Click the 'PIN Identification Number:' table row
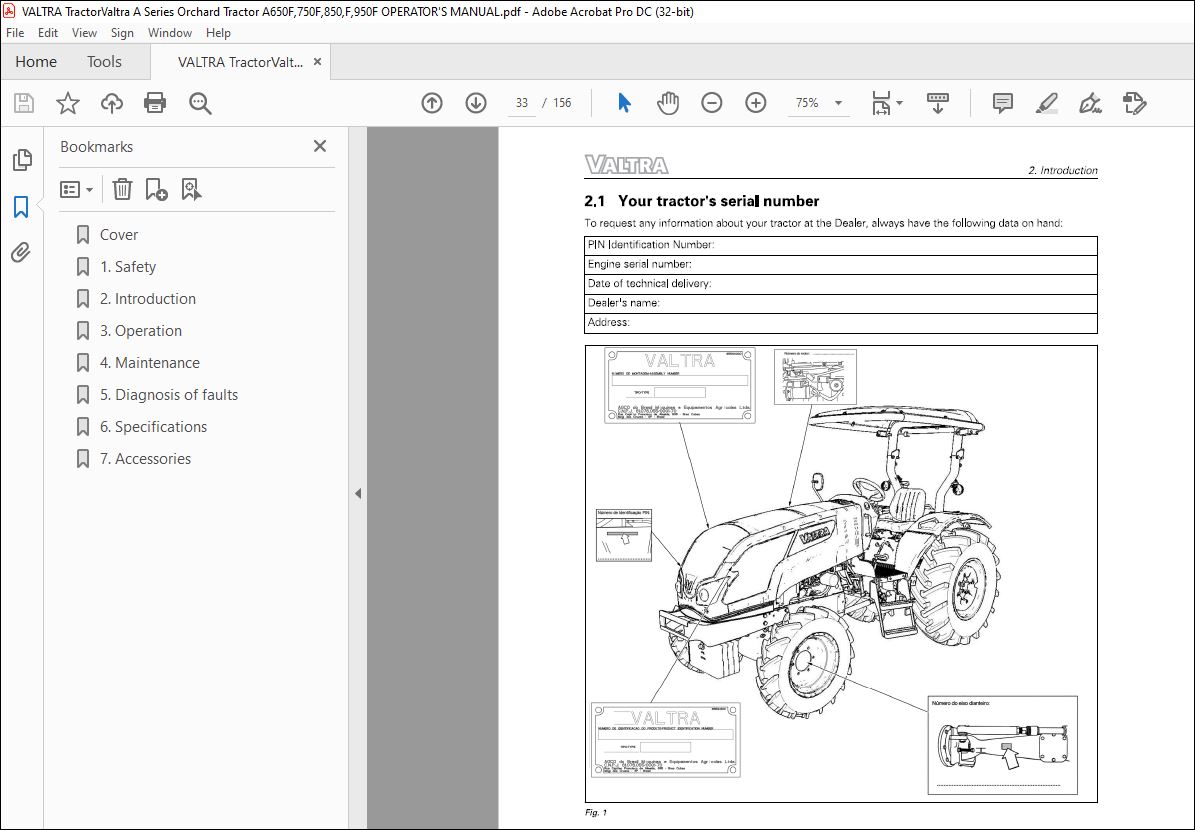This screenshot has width=1195, height=830. [841, 245]
